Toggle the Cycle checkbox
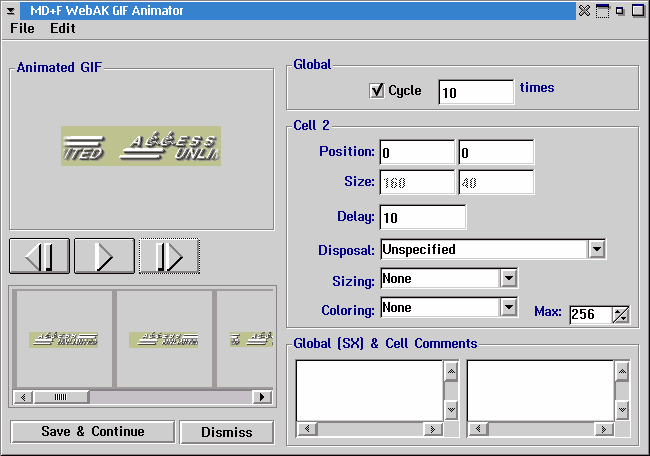This screenshot has height=456, width=650. (376, 90)
